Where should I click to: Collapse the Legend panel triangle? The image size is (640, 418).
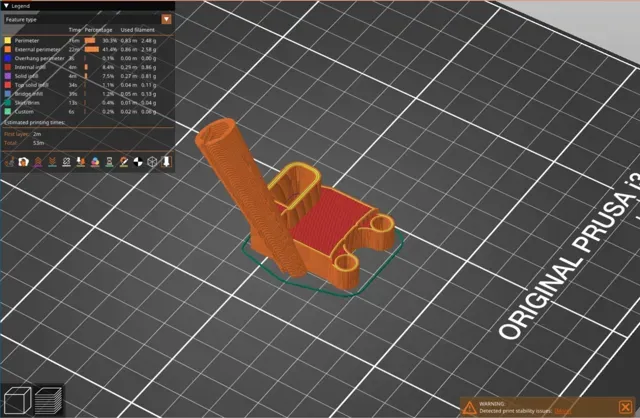(x=6, y=6)
